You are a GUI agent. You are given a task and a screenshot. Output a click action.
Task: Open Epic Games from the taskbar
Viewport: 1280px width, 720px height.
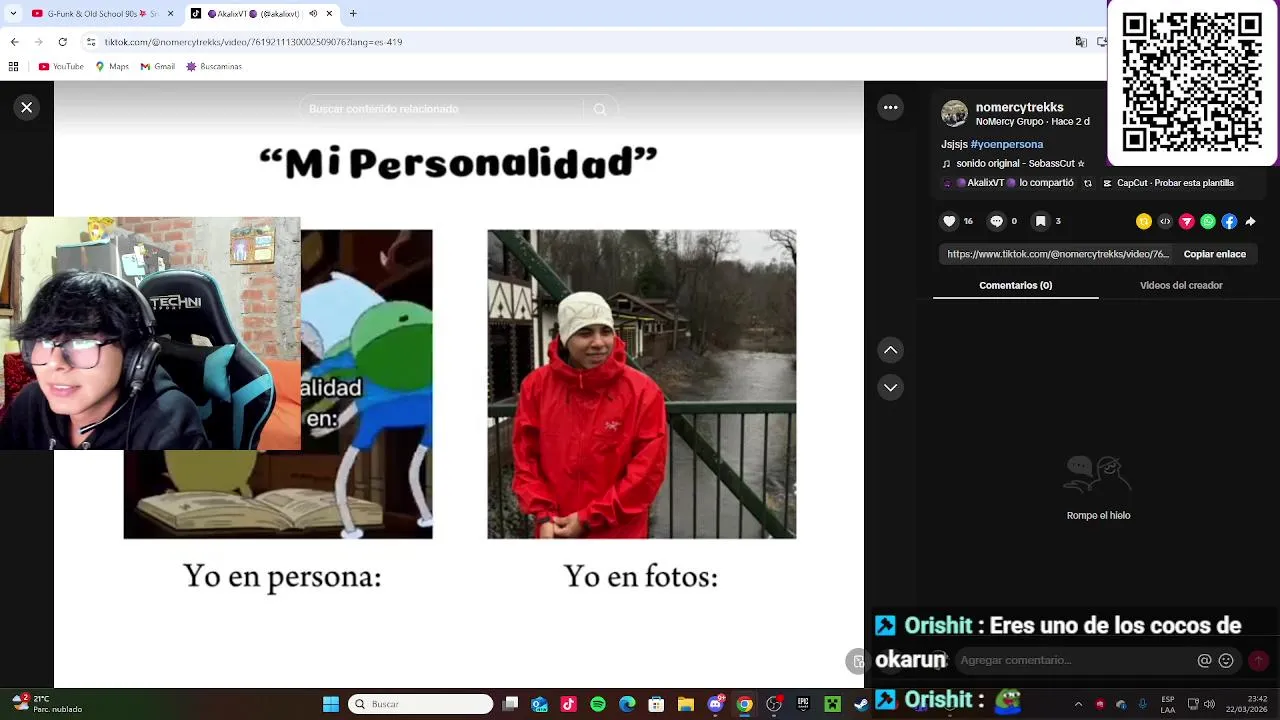click(803, 704)
